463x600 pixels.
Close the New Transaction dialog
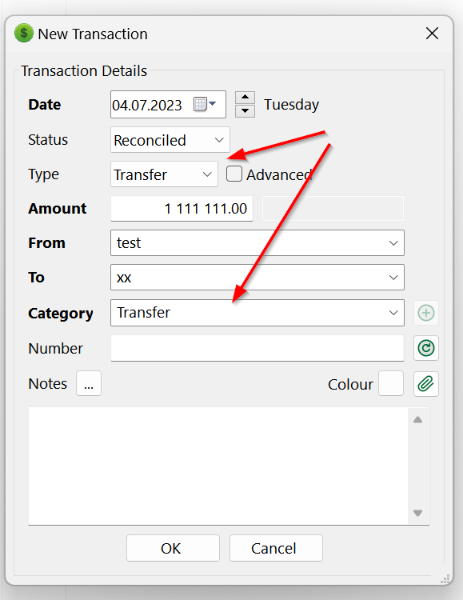coord(432,33)
